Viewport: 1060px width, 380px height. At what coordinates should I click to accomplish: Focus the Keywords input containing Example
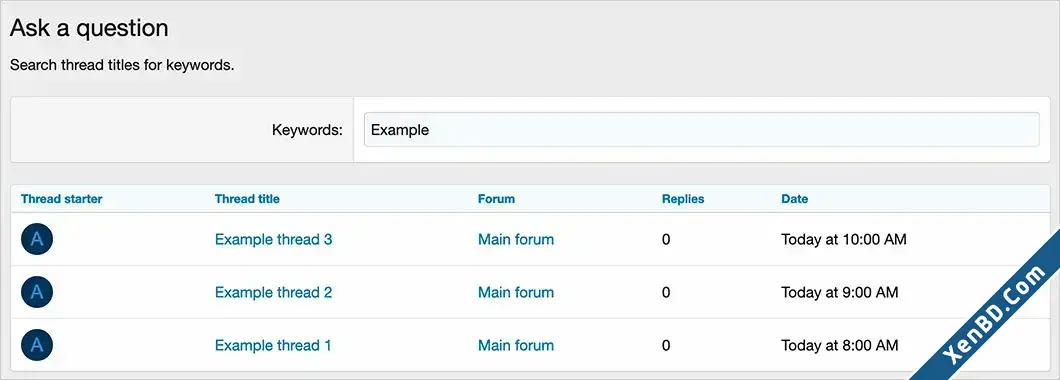702,130
